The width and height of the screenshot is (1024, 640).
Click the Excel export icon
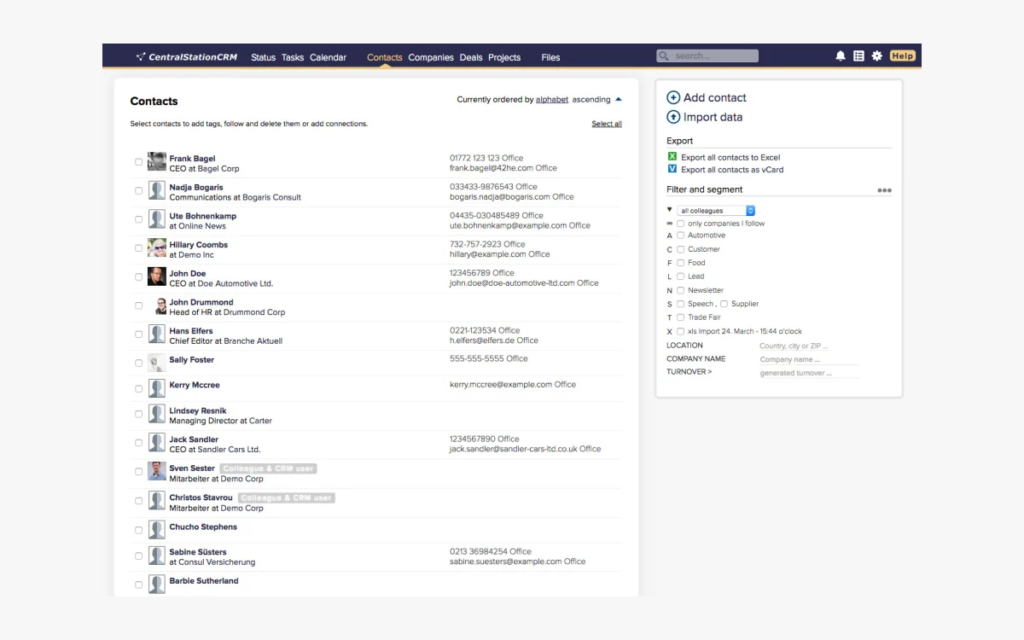point(672,157)
